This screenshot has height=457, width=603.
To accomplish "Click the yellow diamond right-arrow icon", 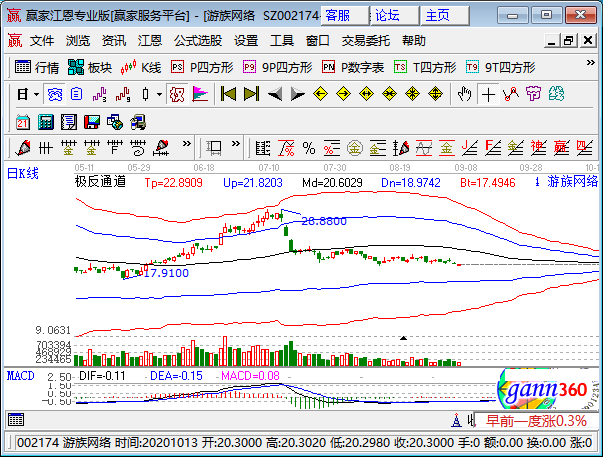I will pyautogui.click(x=343, y=94).
